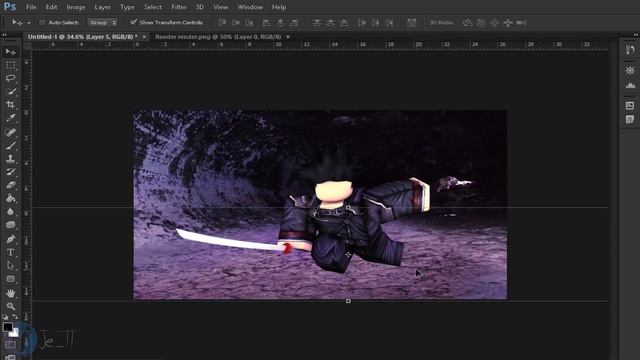Click Align Bottom Edges in options bar
Viewport: 640px width, 360px height.
tap(249, 22)
